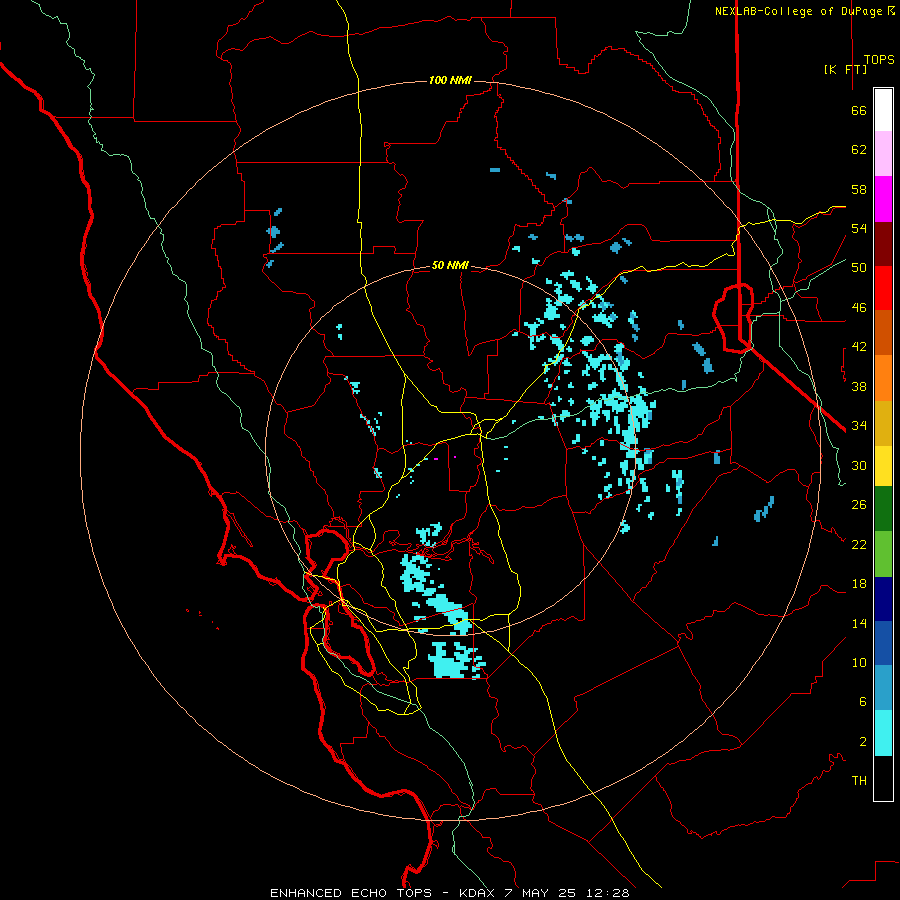Click the legend value 50
Image resolution: width=900 pixels, height=900 pixels.
tap(859, 268)
